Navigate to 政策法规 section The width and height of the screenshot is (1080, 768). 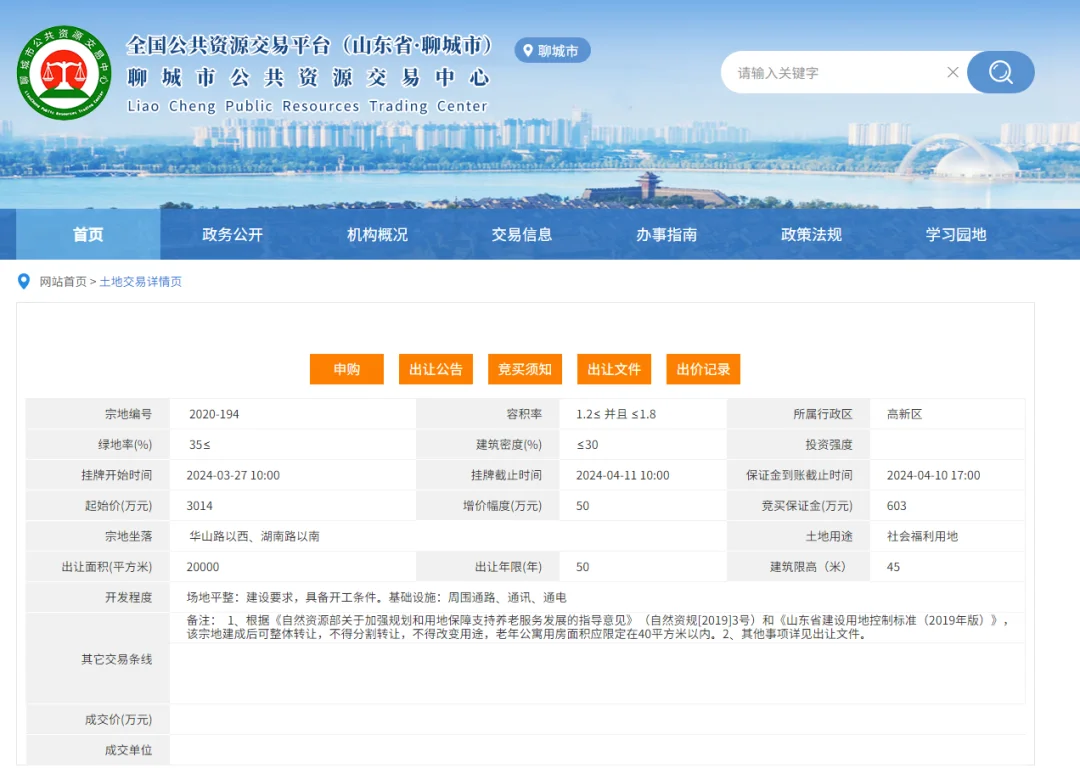click(811, 235)
